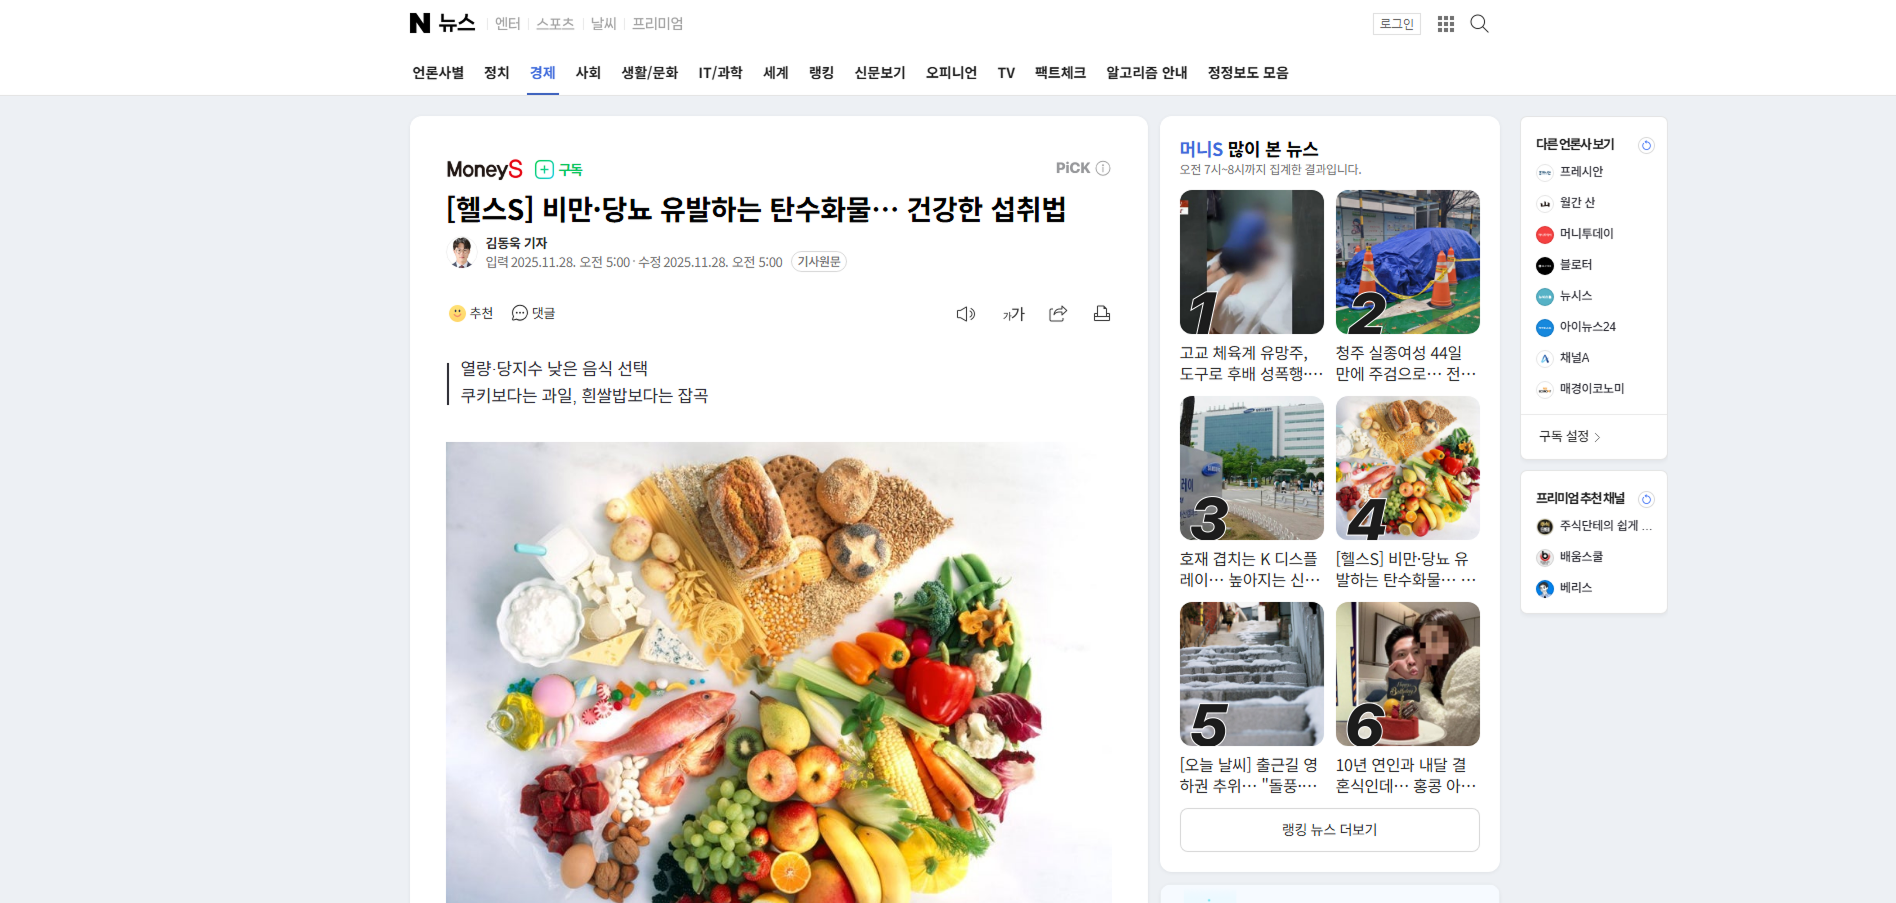This screenshot has width=1896, height=903.
Task: Click the 로그인 button
Action: (1396, 24)
